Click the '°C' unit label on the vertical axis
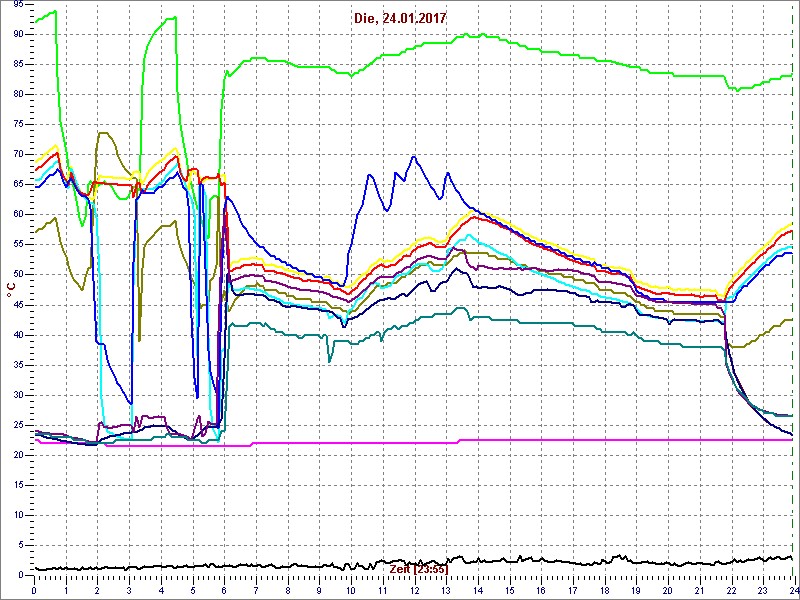The height and width of the screenshot is (600, 800). 10,291
